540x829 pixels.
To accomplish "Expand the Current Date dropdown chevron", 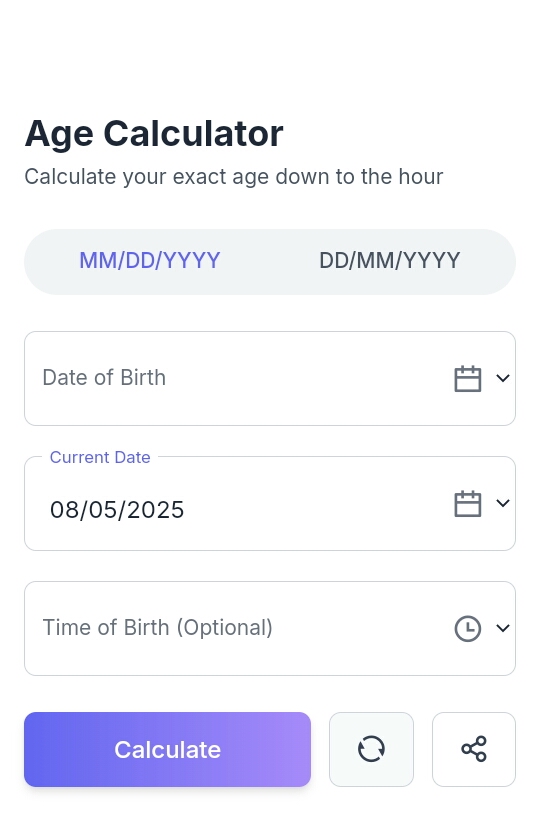I will pyautogui.click(x=503, y=503).
